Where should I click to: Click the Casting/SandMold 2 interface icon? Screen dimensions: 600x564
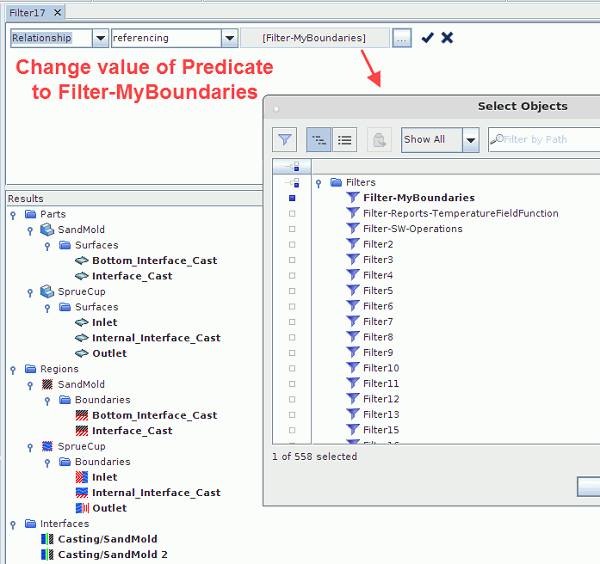[x=47, y=554]
